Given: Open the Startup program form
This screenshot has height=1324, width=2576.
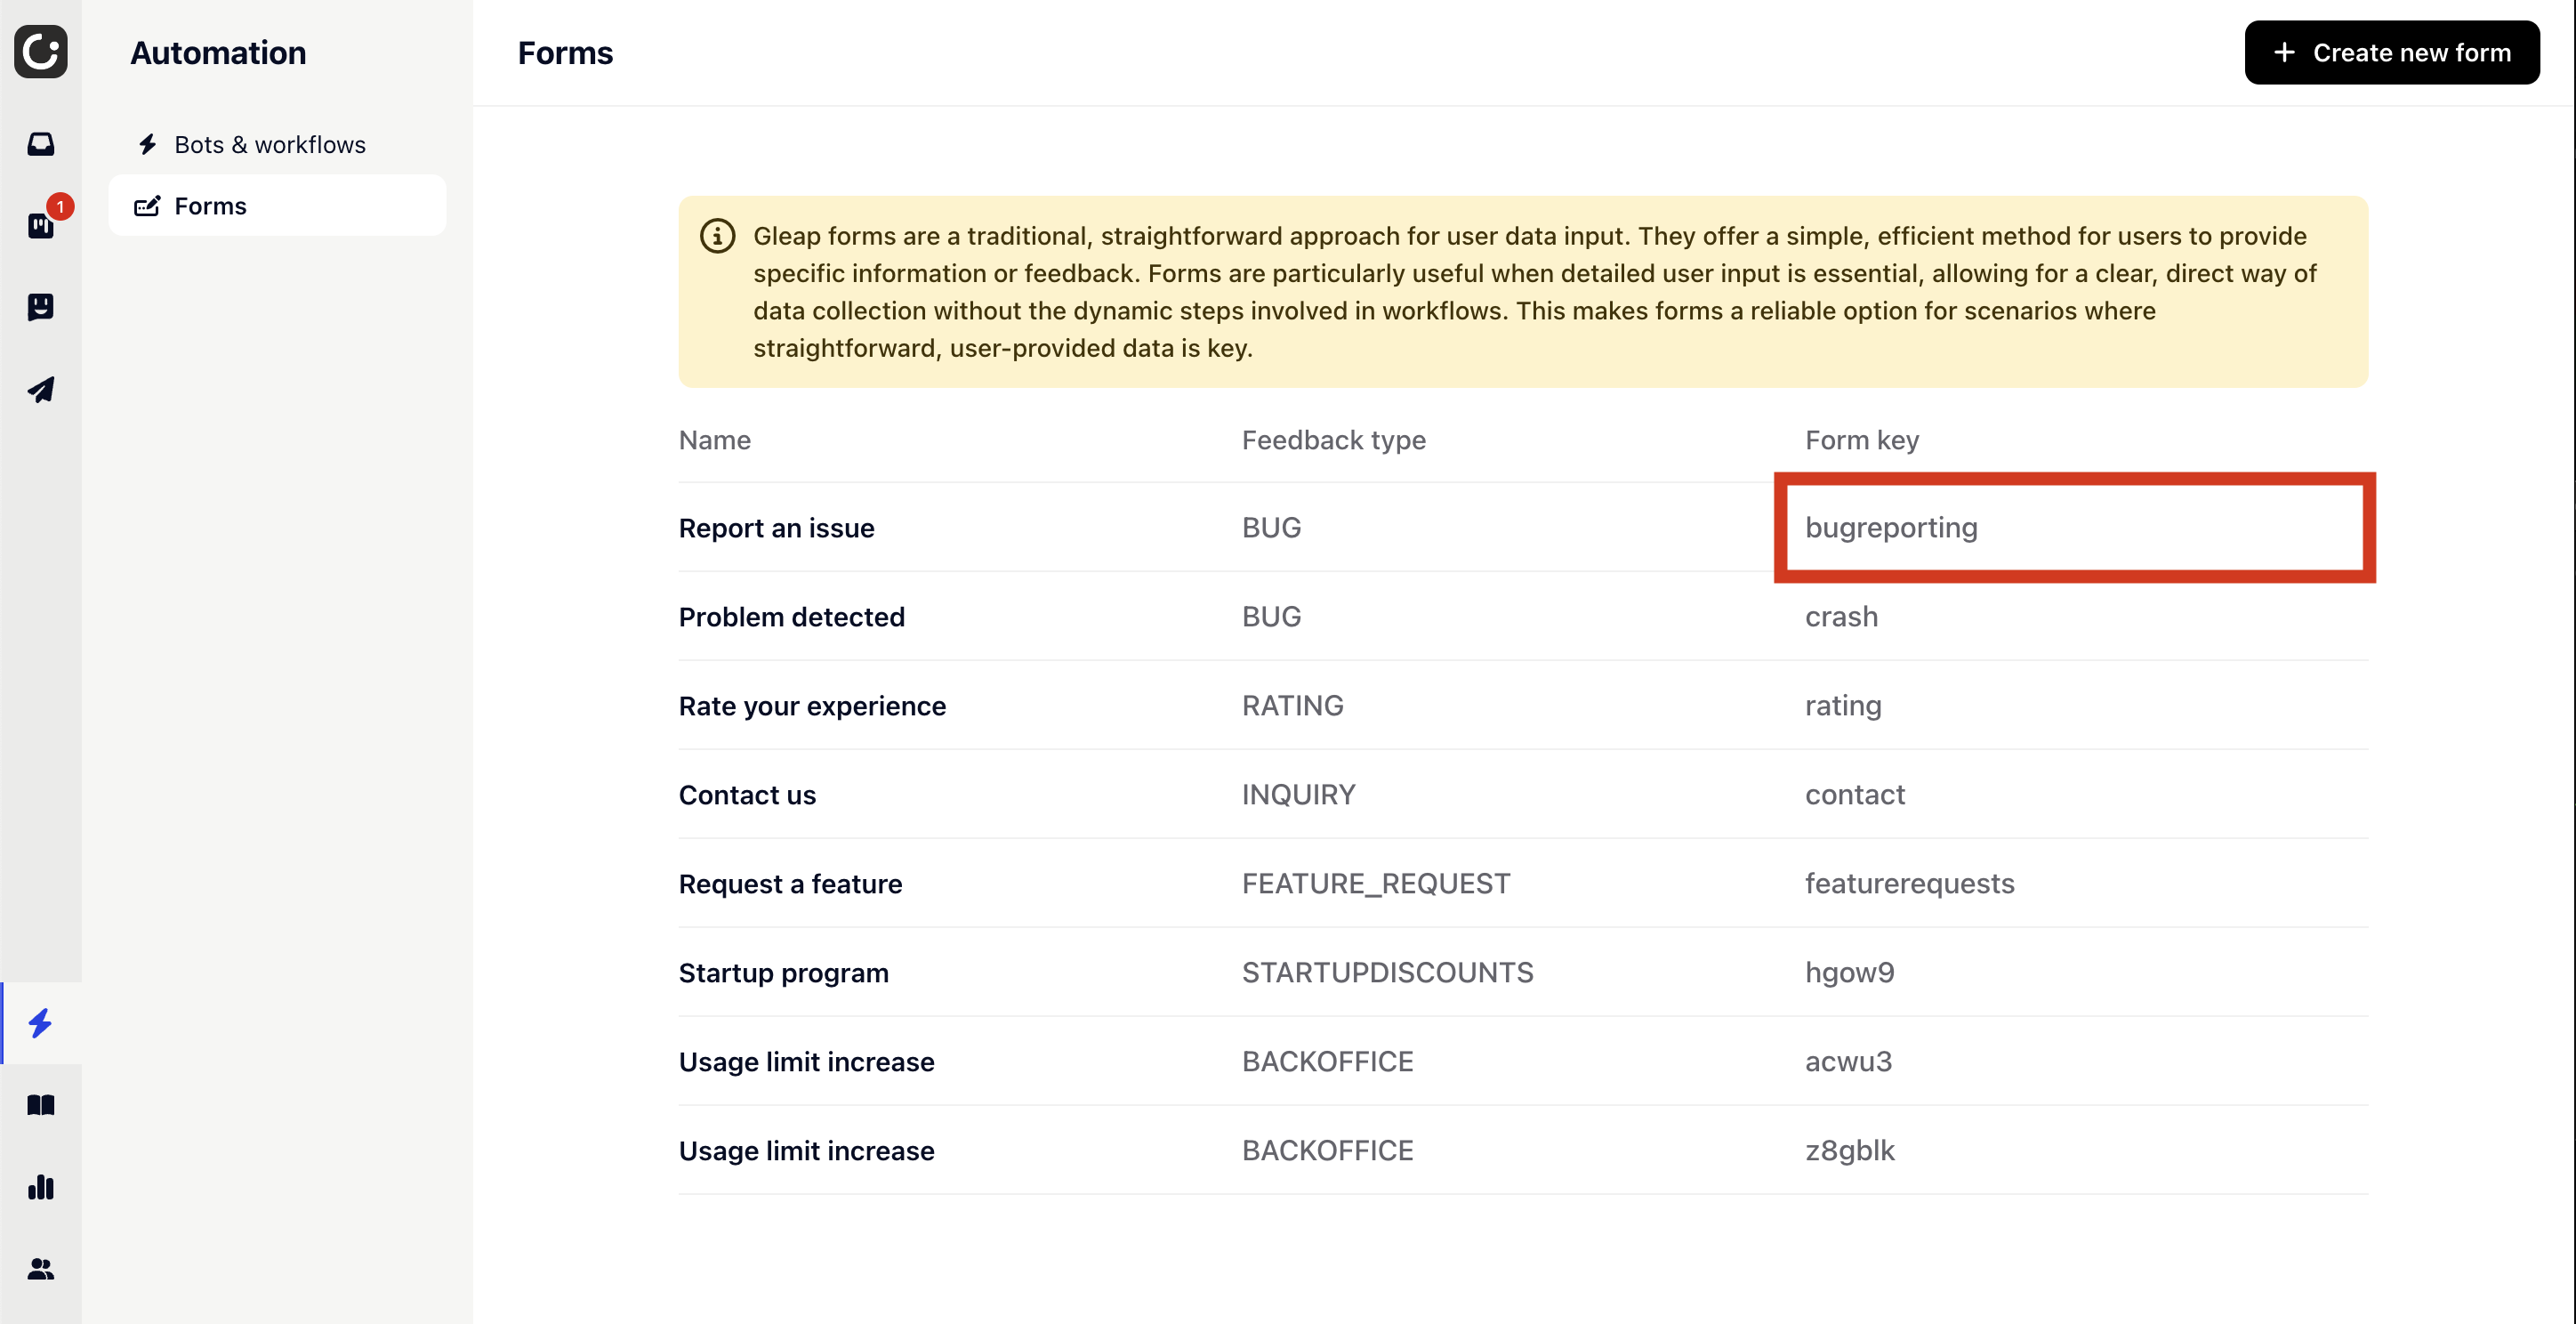Looking at the screenshot, I should (x=783, y=973).
